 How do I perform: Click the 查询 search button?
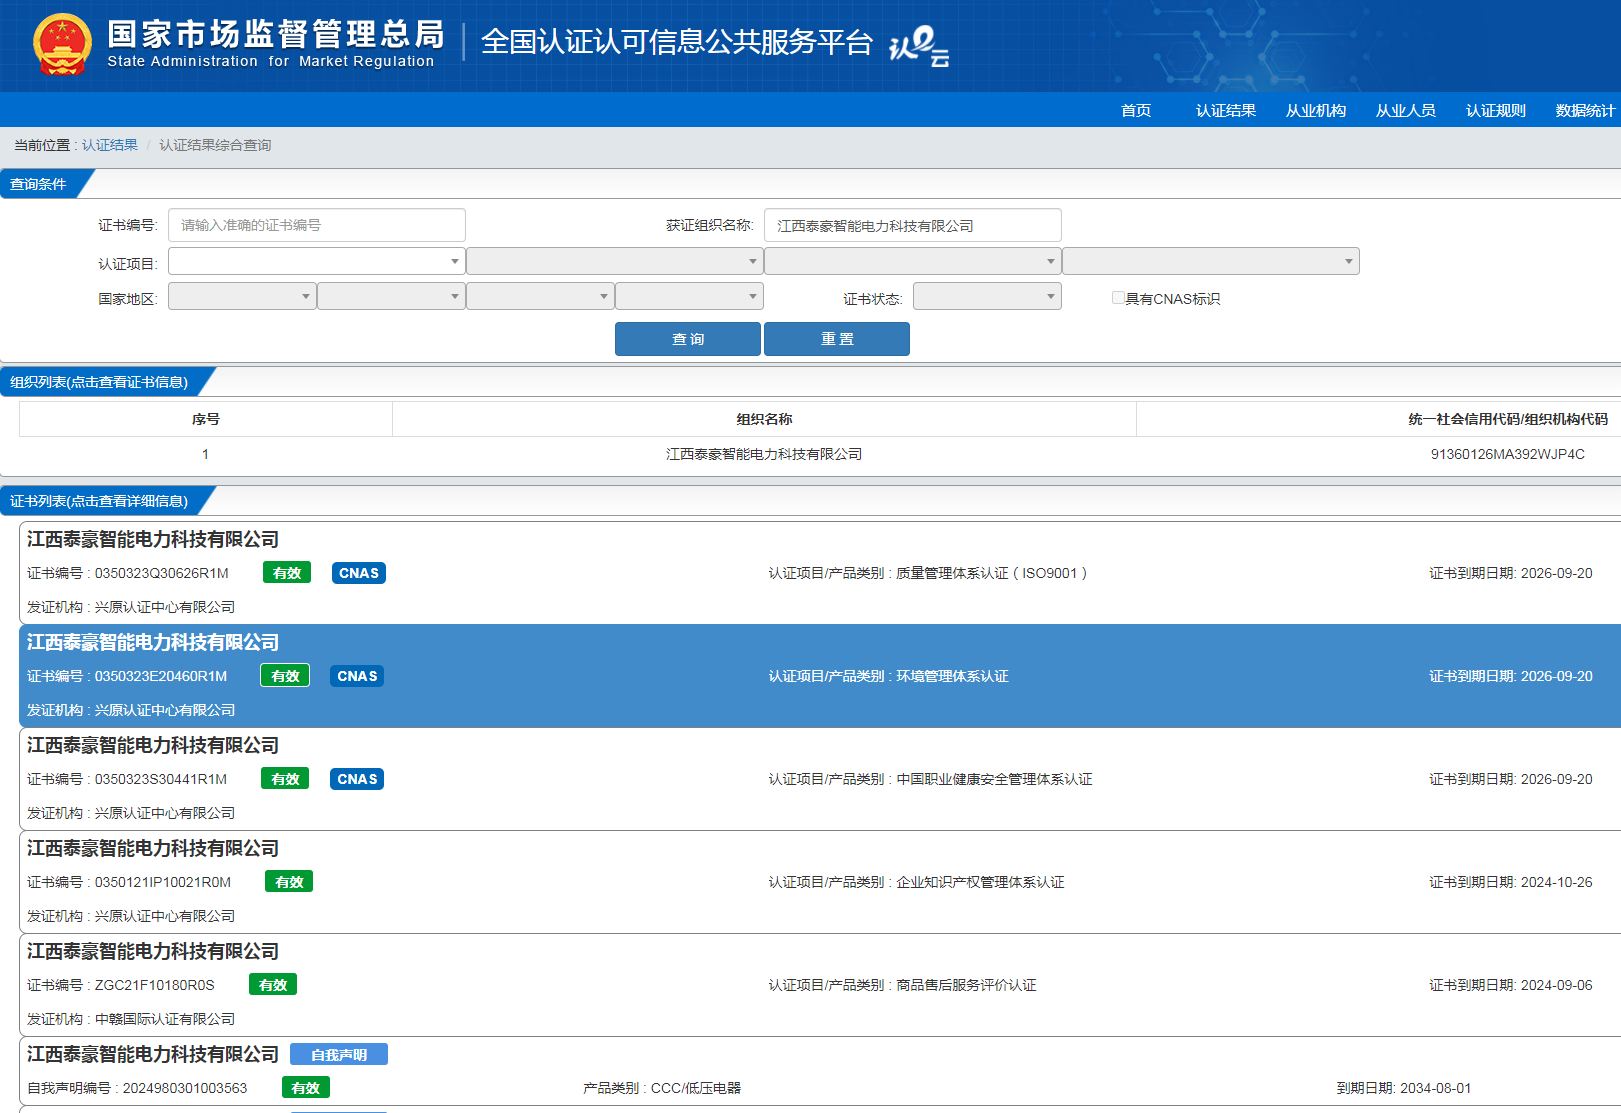(688, 339)
